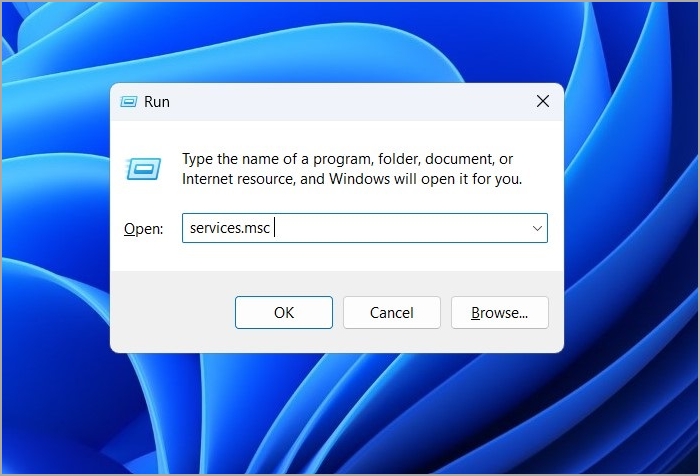Click the large Run icon beside the description
Screen dimensions: 700x476
(x=143, y=169)
